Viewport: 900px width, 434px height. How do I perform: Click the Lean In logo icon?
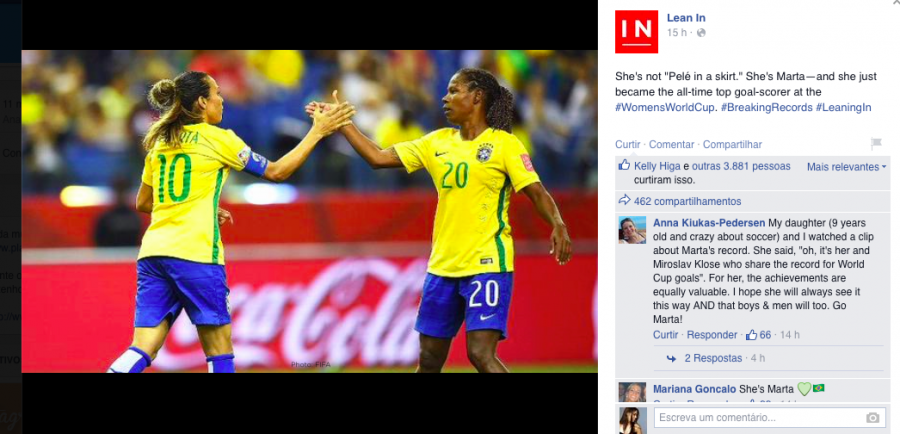(x=636, y=32)
